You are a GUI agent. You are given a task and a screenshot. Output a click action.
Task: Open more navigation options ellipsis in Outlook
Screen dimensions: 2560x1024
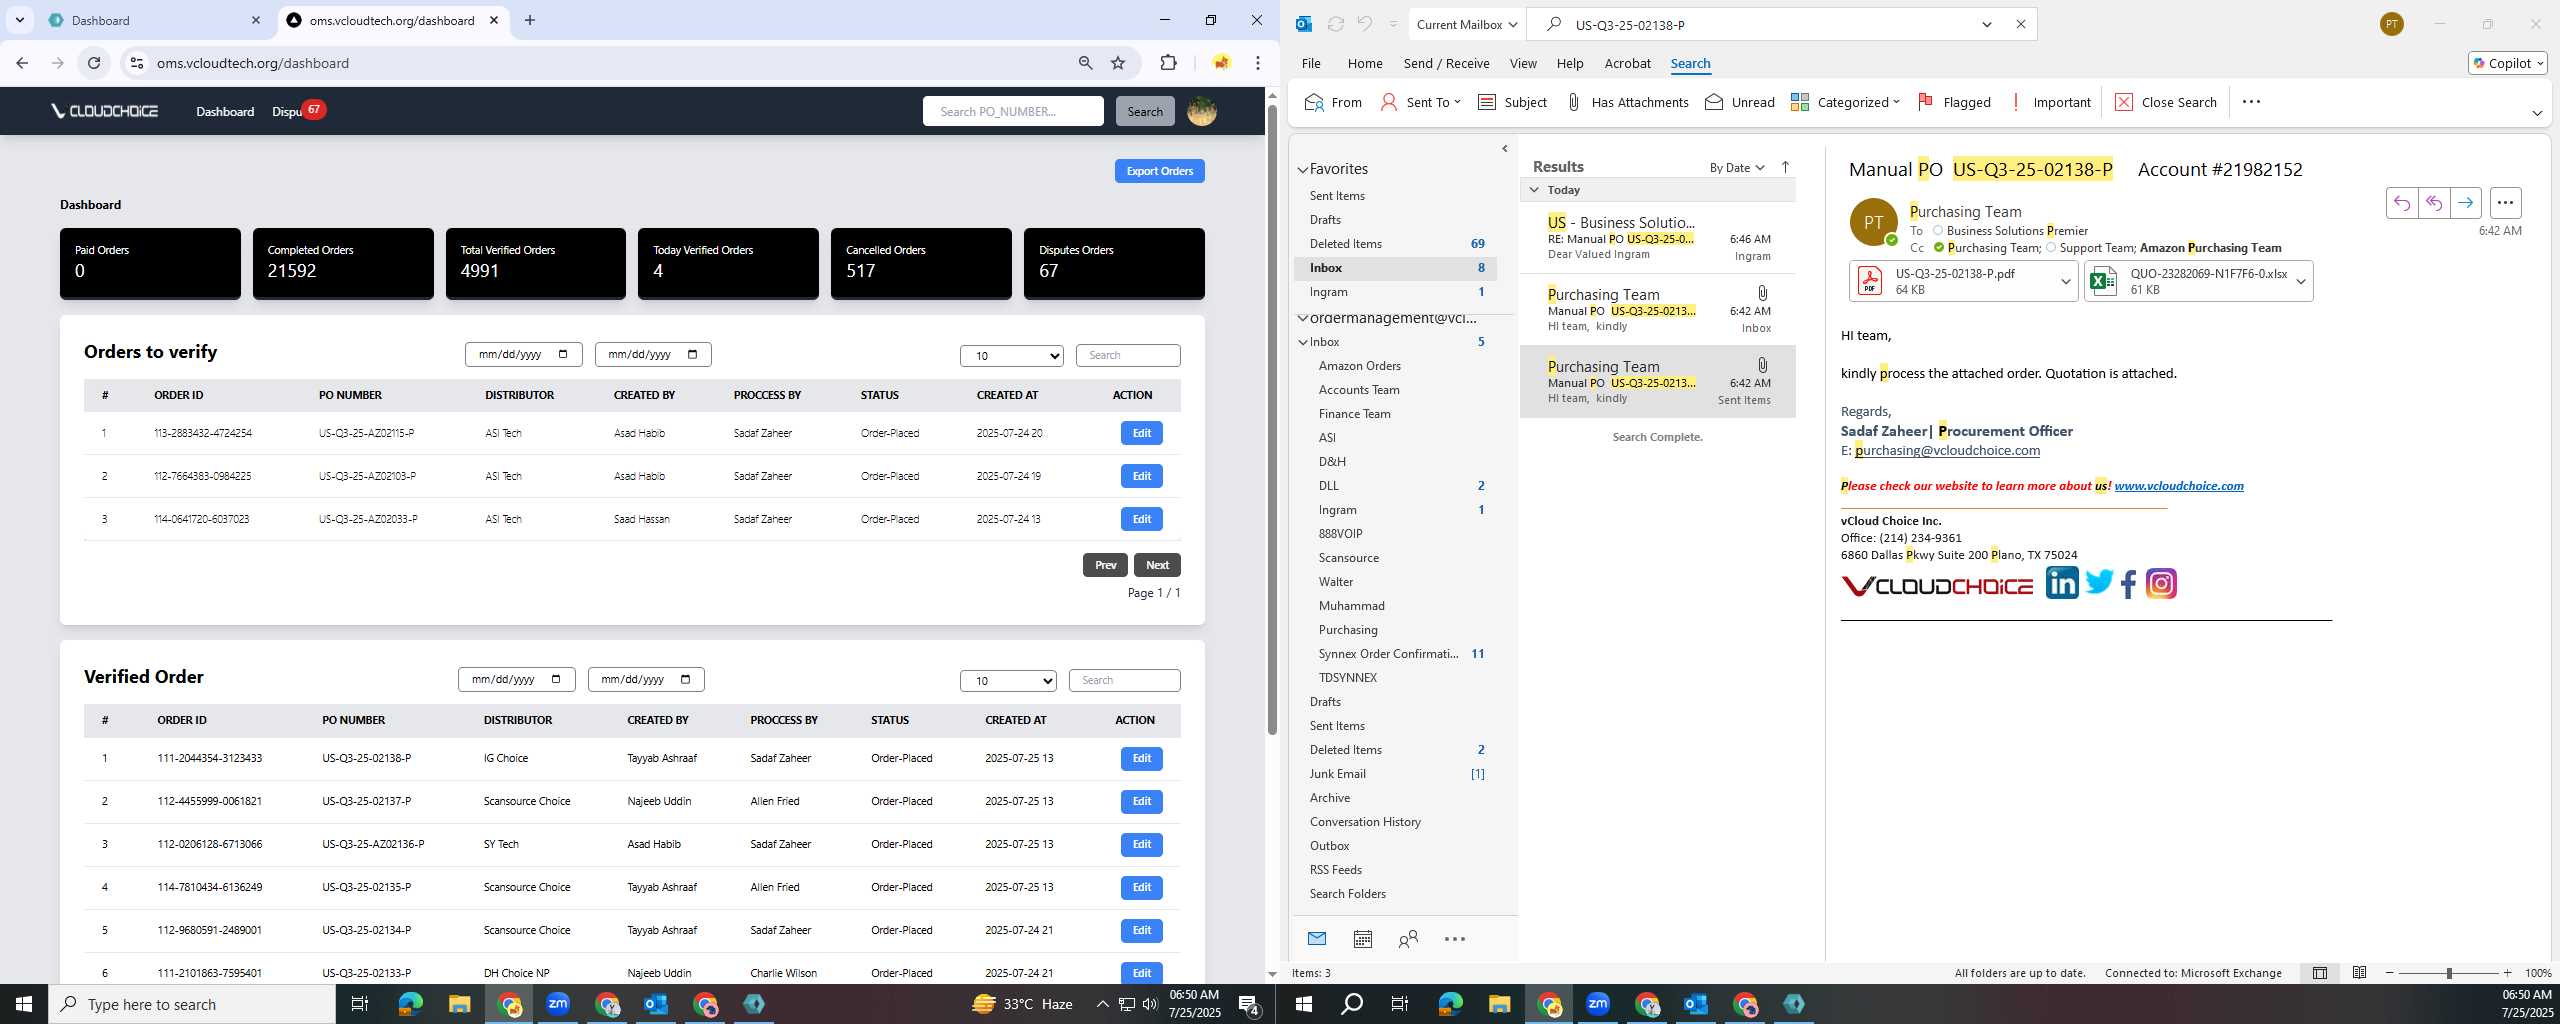coord(1455,939)
